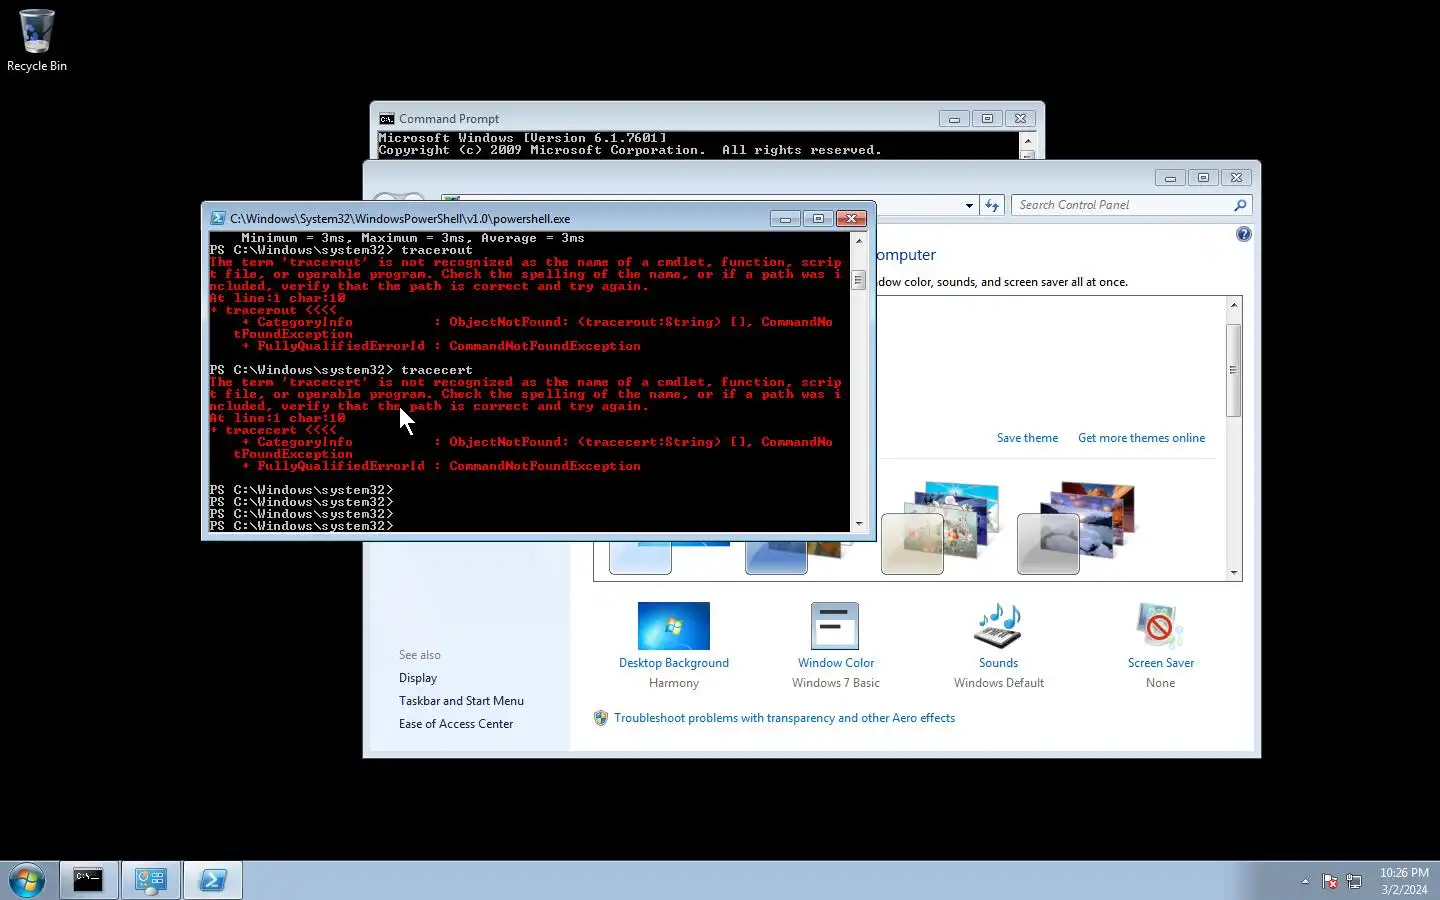The width and height of the screenshot is (1440, 900).
Task: Click the search magnifier in Control Panel
Action: click(1240, 205)
